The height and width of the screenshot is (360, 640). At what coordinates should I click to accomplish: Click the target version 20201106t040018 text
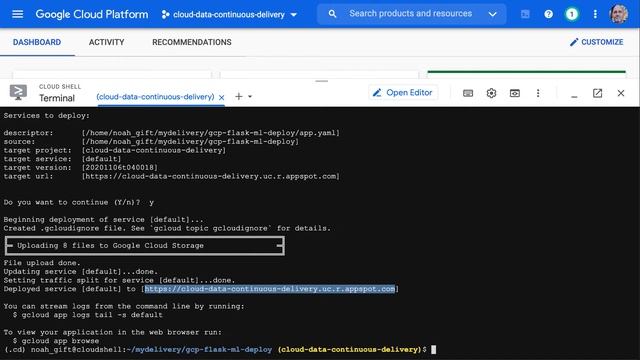click(120, 168)
